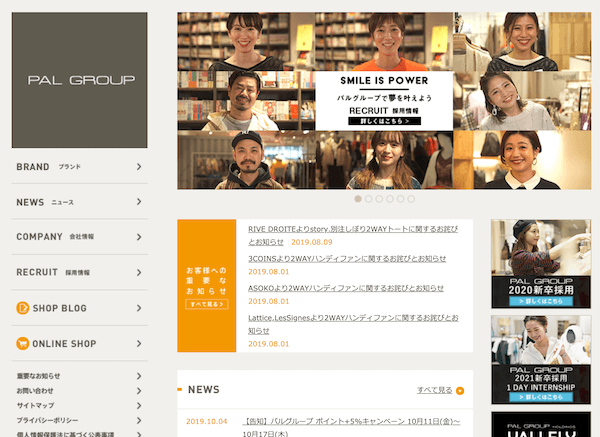
Task: Click the orange arrow icon beside すべて見る
Action: click(x=460, y=391)
